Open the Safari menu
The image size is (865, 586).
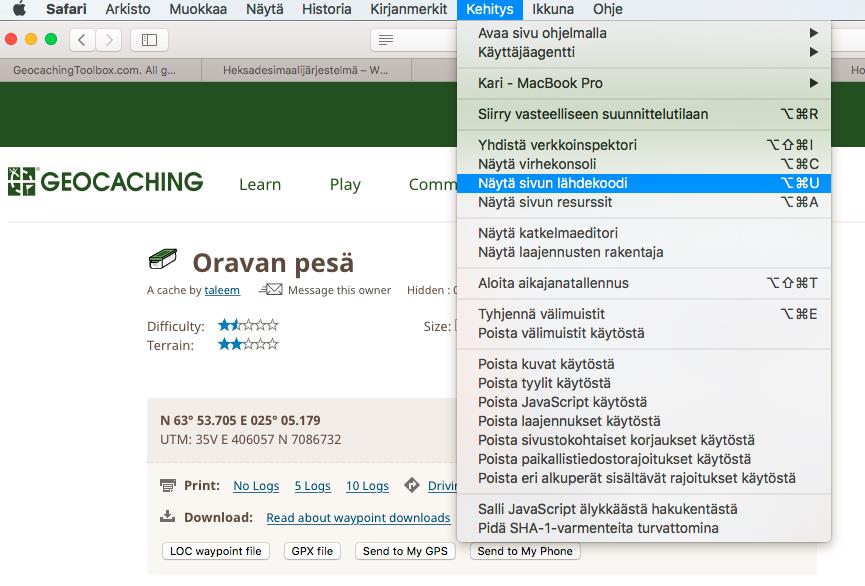click(x=66, y=9)
